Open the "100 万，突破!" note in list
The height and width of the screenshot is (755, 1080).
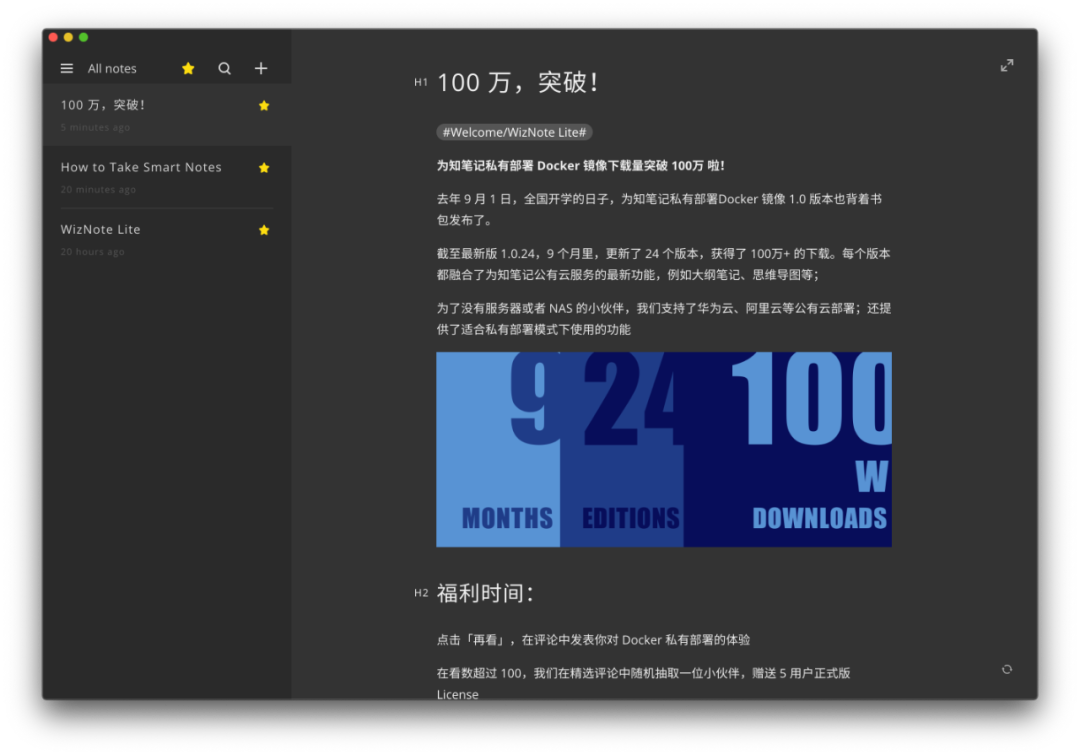[x=167, y=115]
